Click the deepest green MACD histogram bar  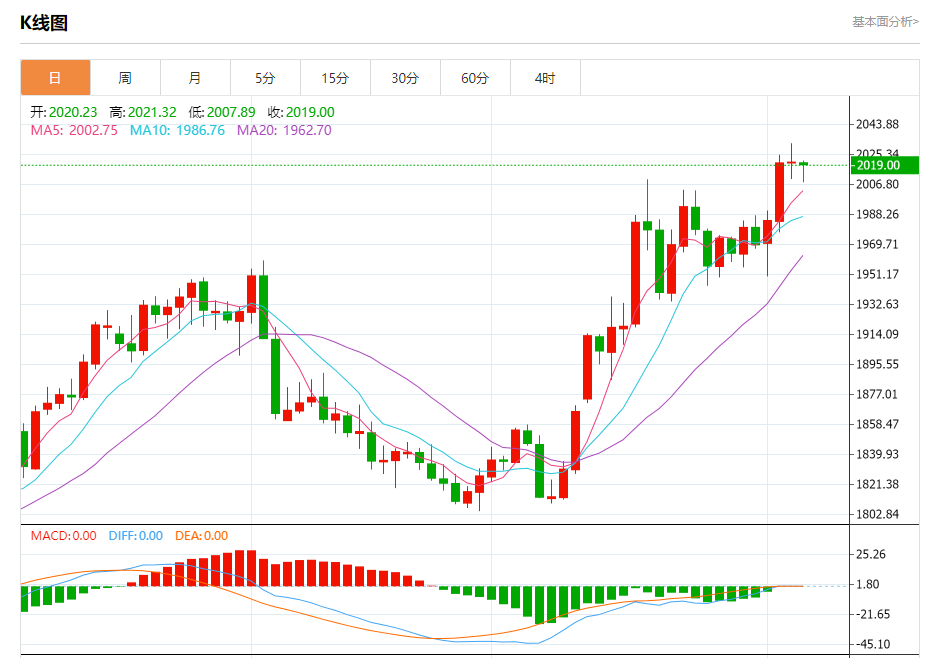[540, 605]
